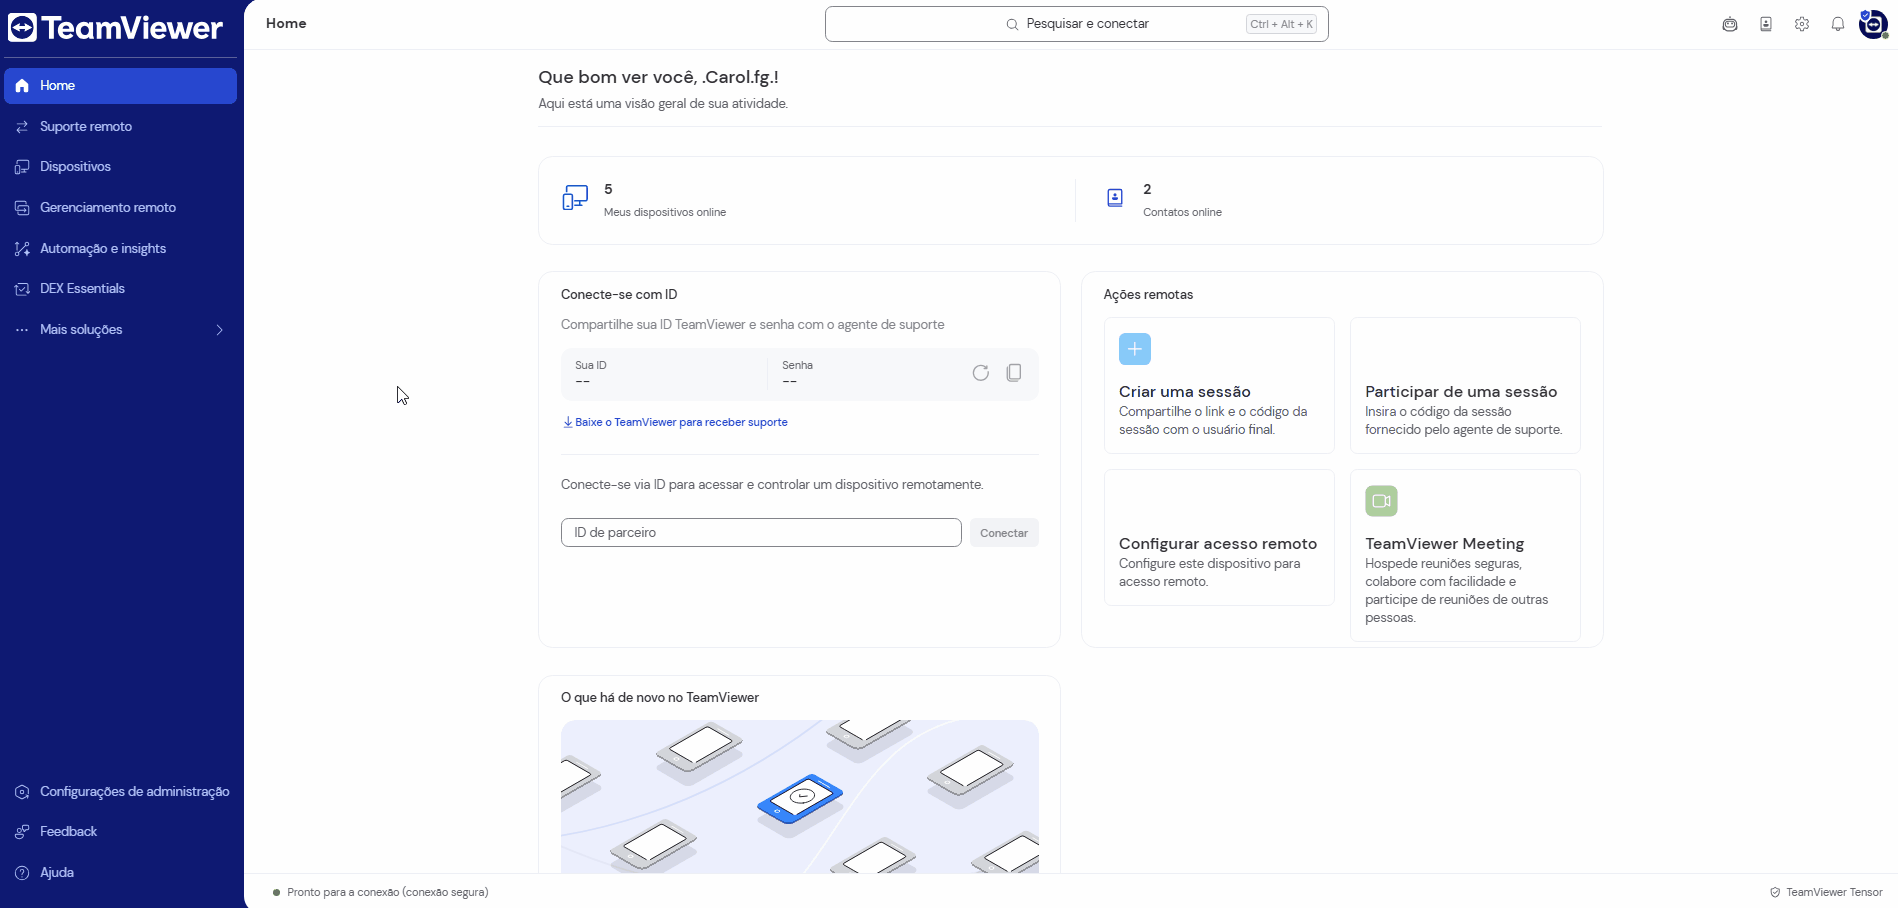Image resolution: width=1898 pixels, height=908 pixels.
Task: Open the notifications bell
Action: pyautogui.click(x=1838, y=24)
